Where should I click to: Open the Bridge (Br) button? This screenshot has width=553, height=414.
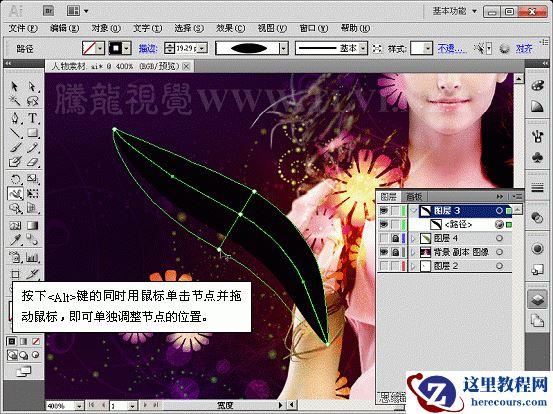point(48,11)
